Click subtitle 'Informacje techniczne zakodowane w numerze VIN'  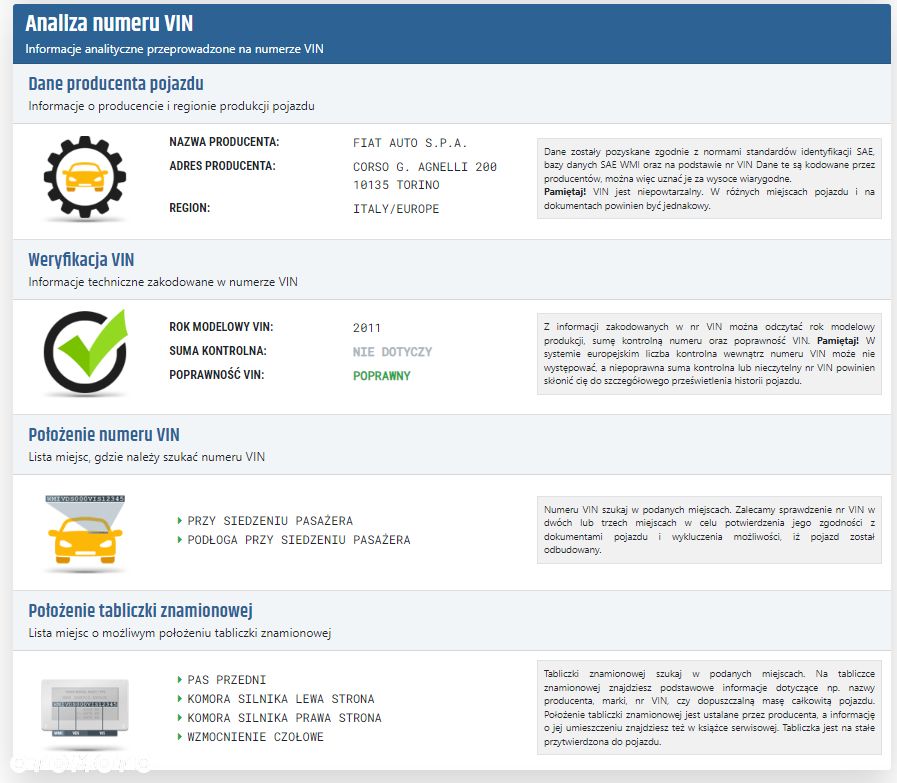163,282
